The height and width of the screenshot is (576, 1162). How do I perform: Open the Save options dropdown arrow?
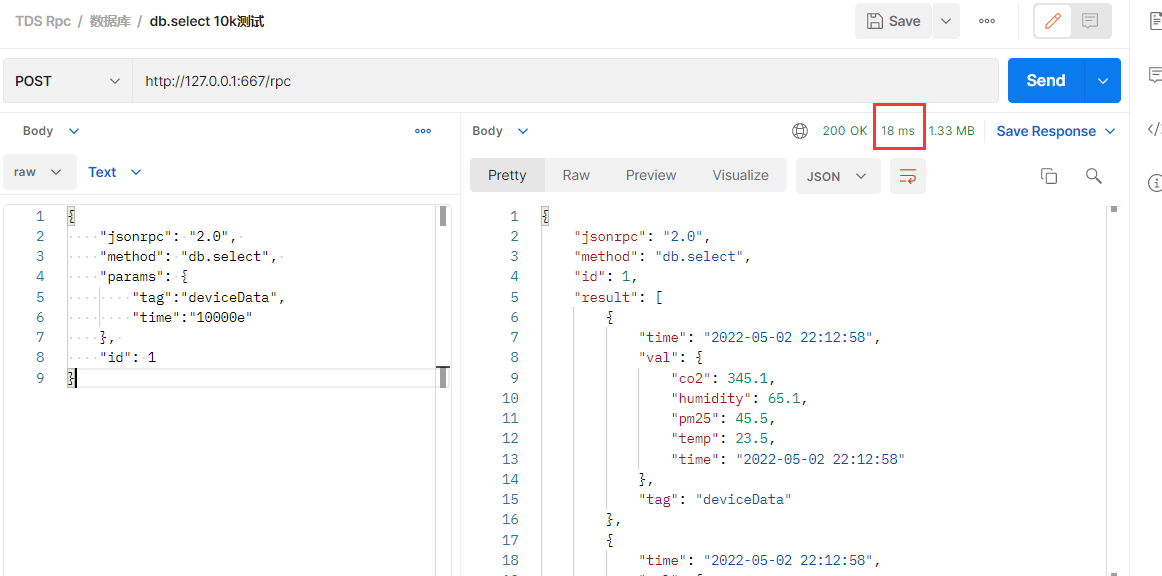tap(946, 21)
